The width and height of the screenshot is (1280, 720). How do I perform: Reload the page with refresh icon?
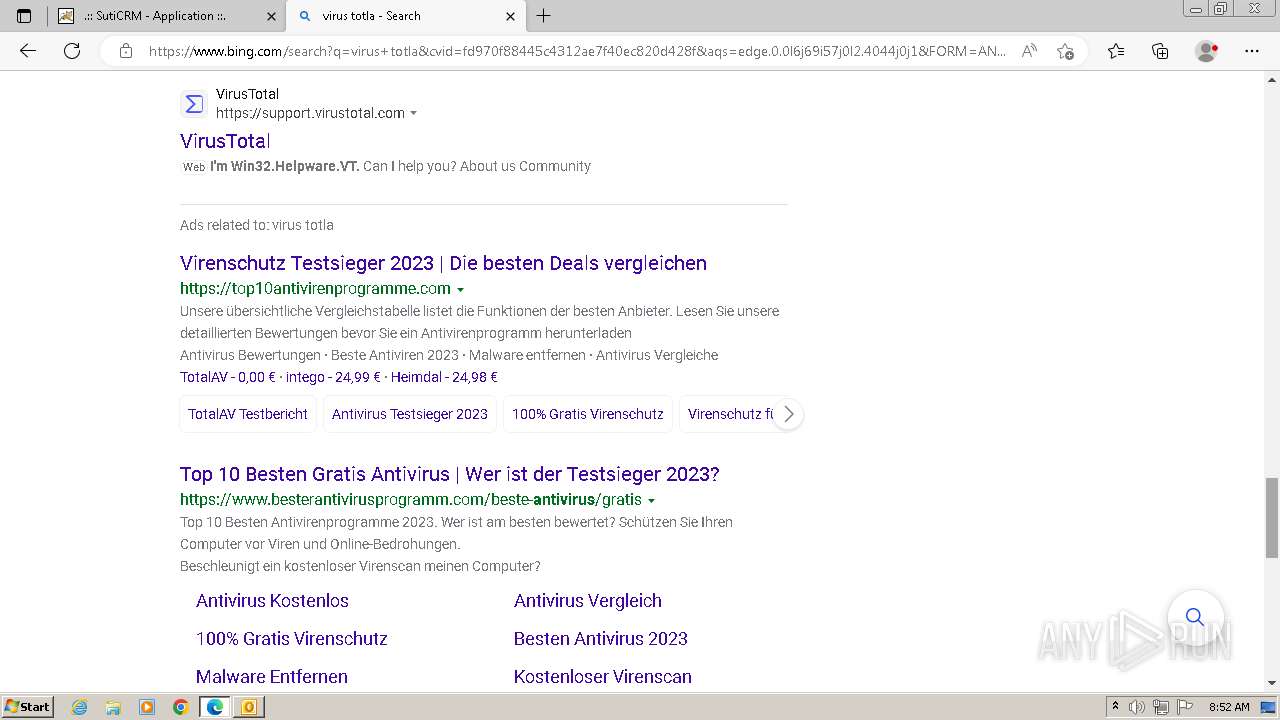[x=72, y=51]
